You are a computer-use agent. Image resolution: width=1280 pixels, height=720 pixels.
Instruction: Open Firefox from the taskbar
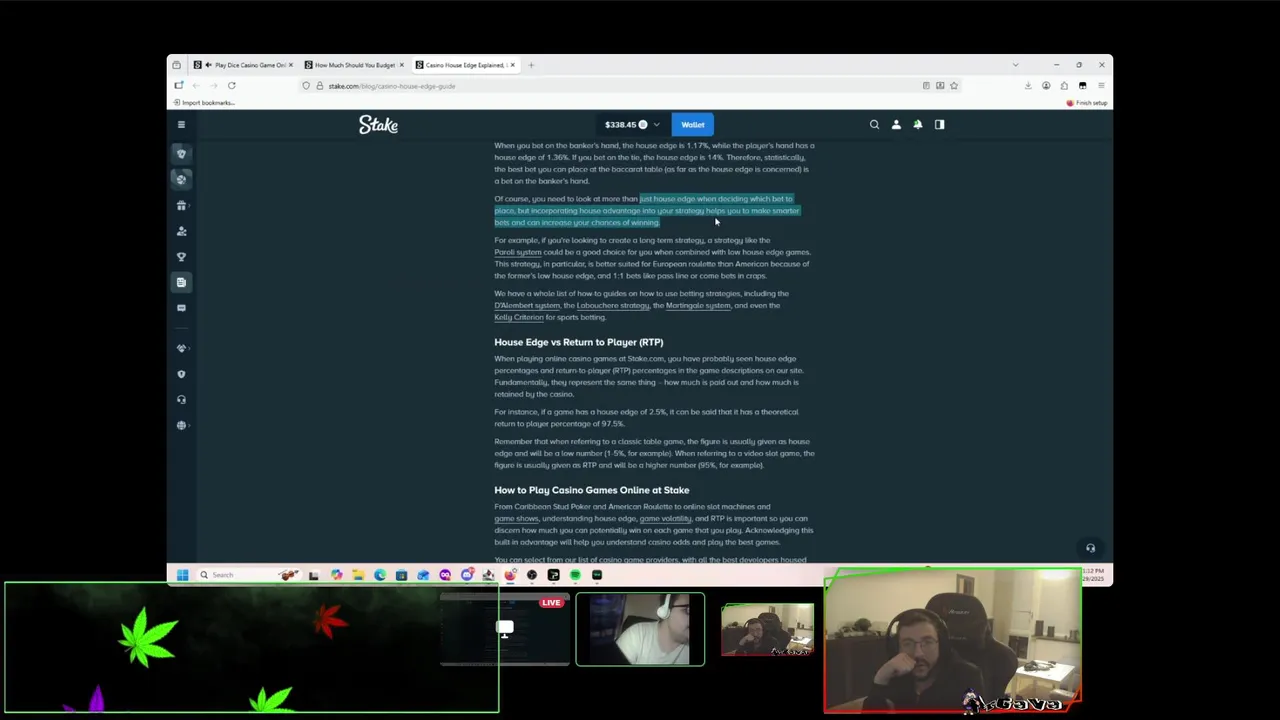(510, 575)
